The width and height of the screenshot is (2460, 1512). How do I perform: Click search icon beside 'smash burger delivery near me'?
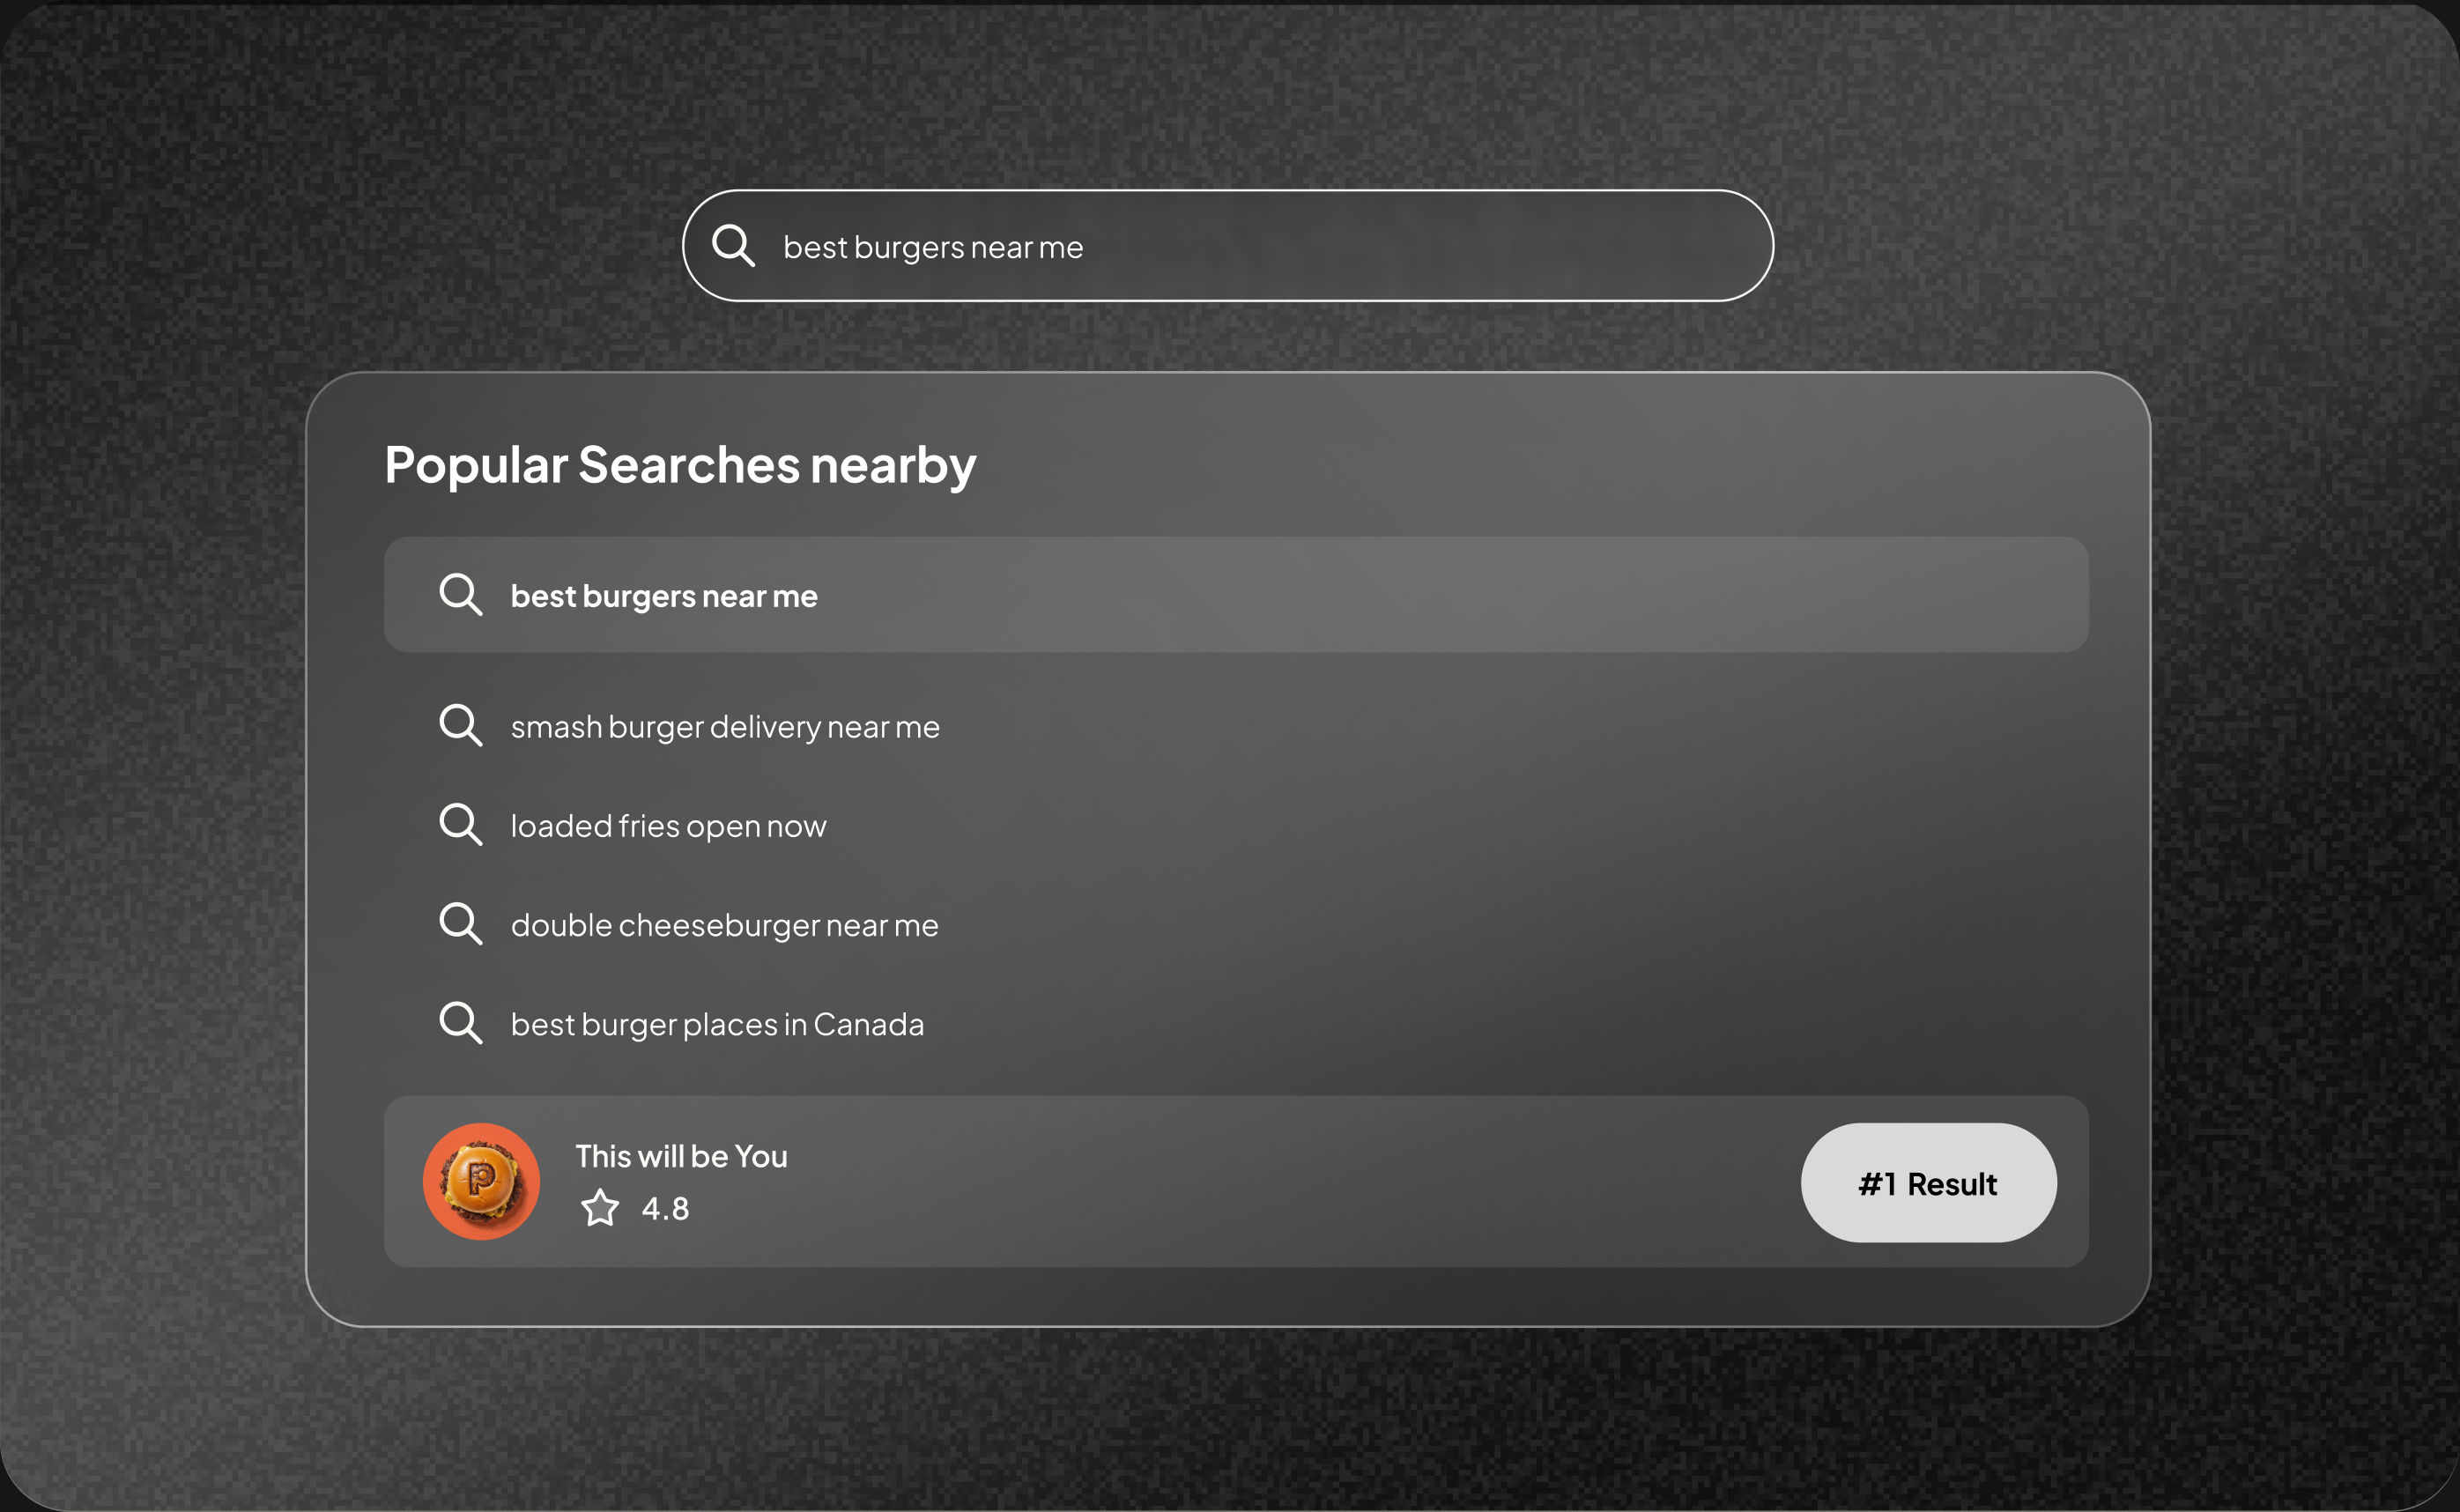tap(461, 725)
